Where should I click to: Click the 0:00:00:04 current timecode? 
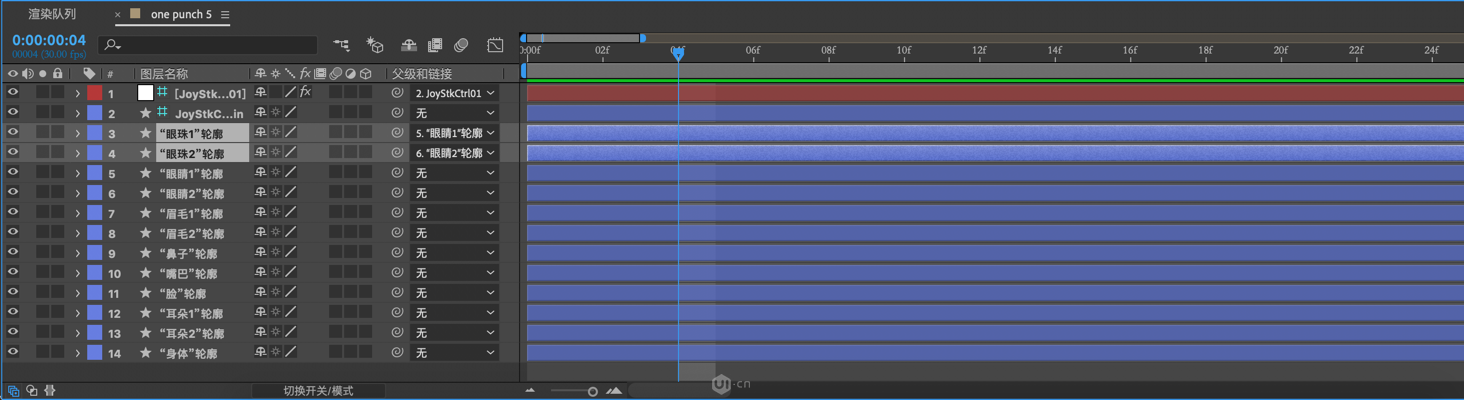pyautogui.click(x=49, y=40)
